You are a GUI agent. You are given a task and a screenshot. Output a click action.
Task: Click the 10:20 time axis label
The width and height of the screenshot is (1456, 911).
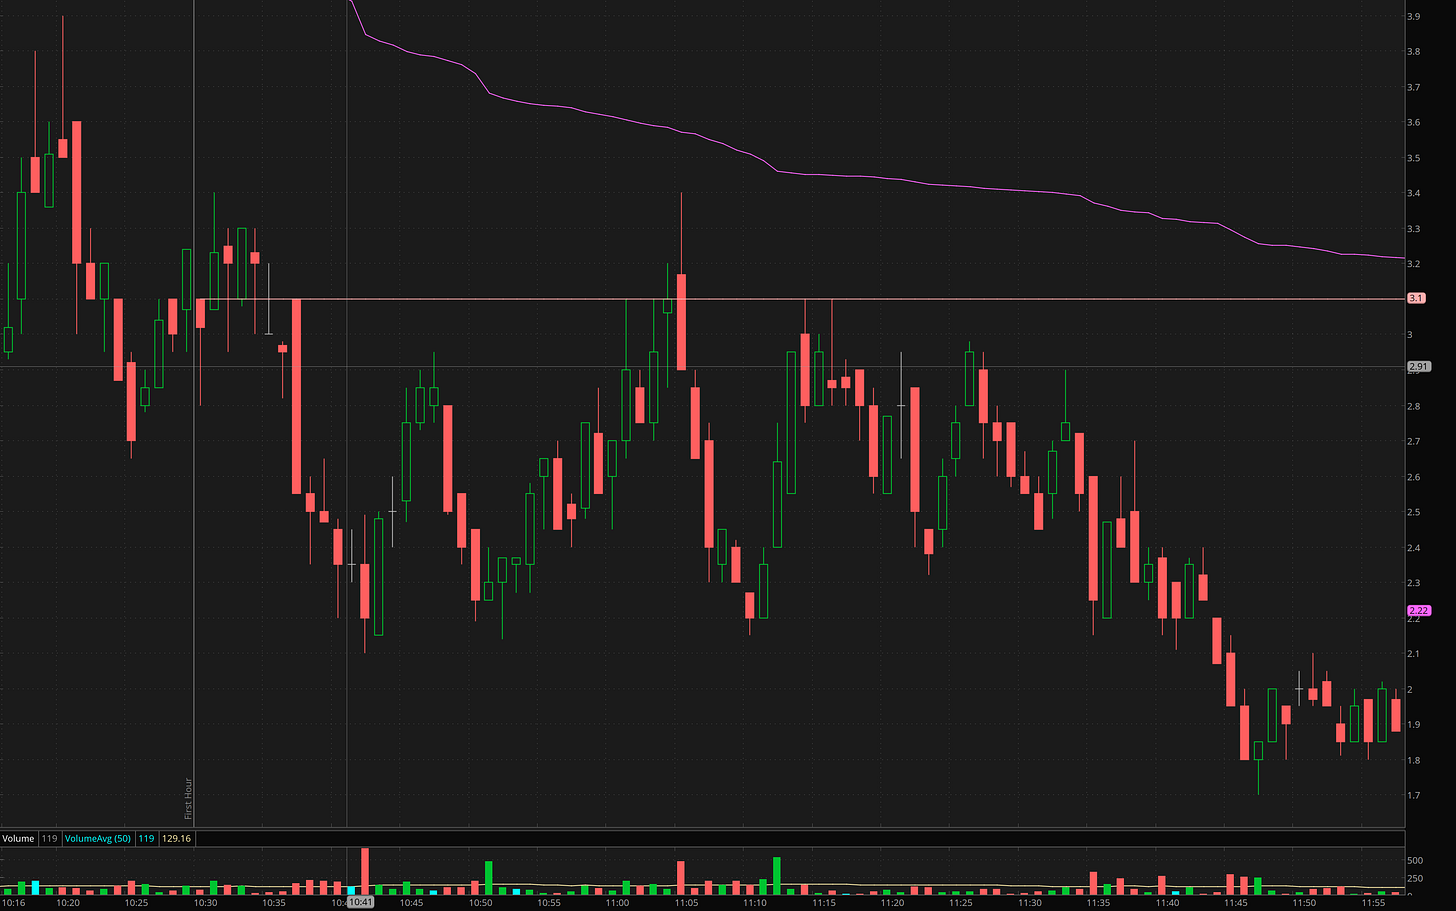pyautogui.click(x=68, y=902)
